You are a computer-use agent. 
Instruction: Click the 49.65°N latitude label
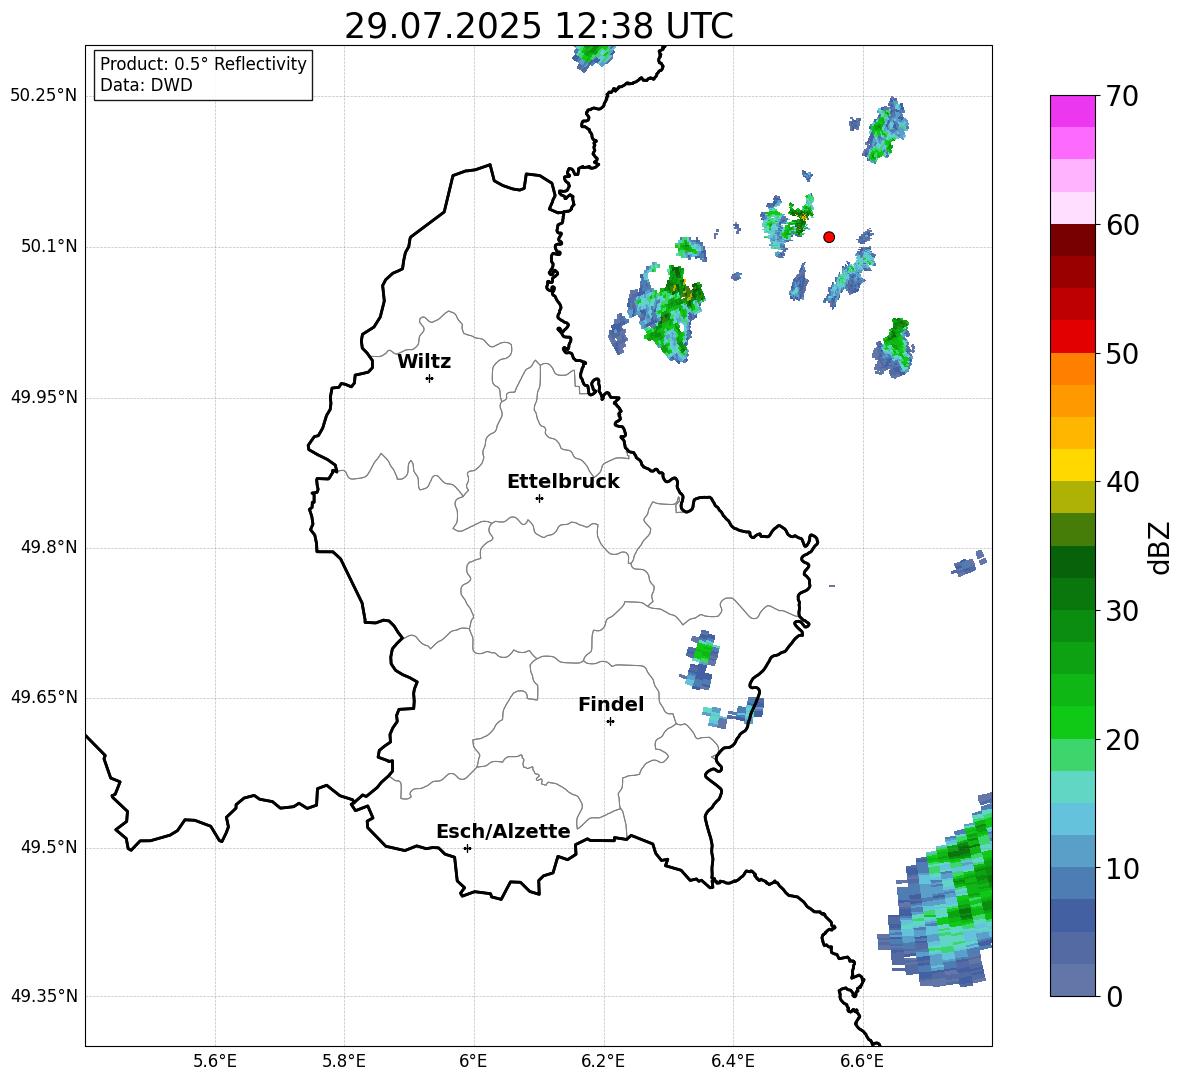[x=43, y=697]
